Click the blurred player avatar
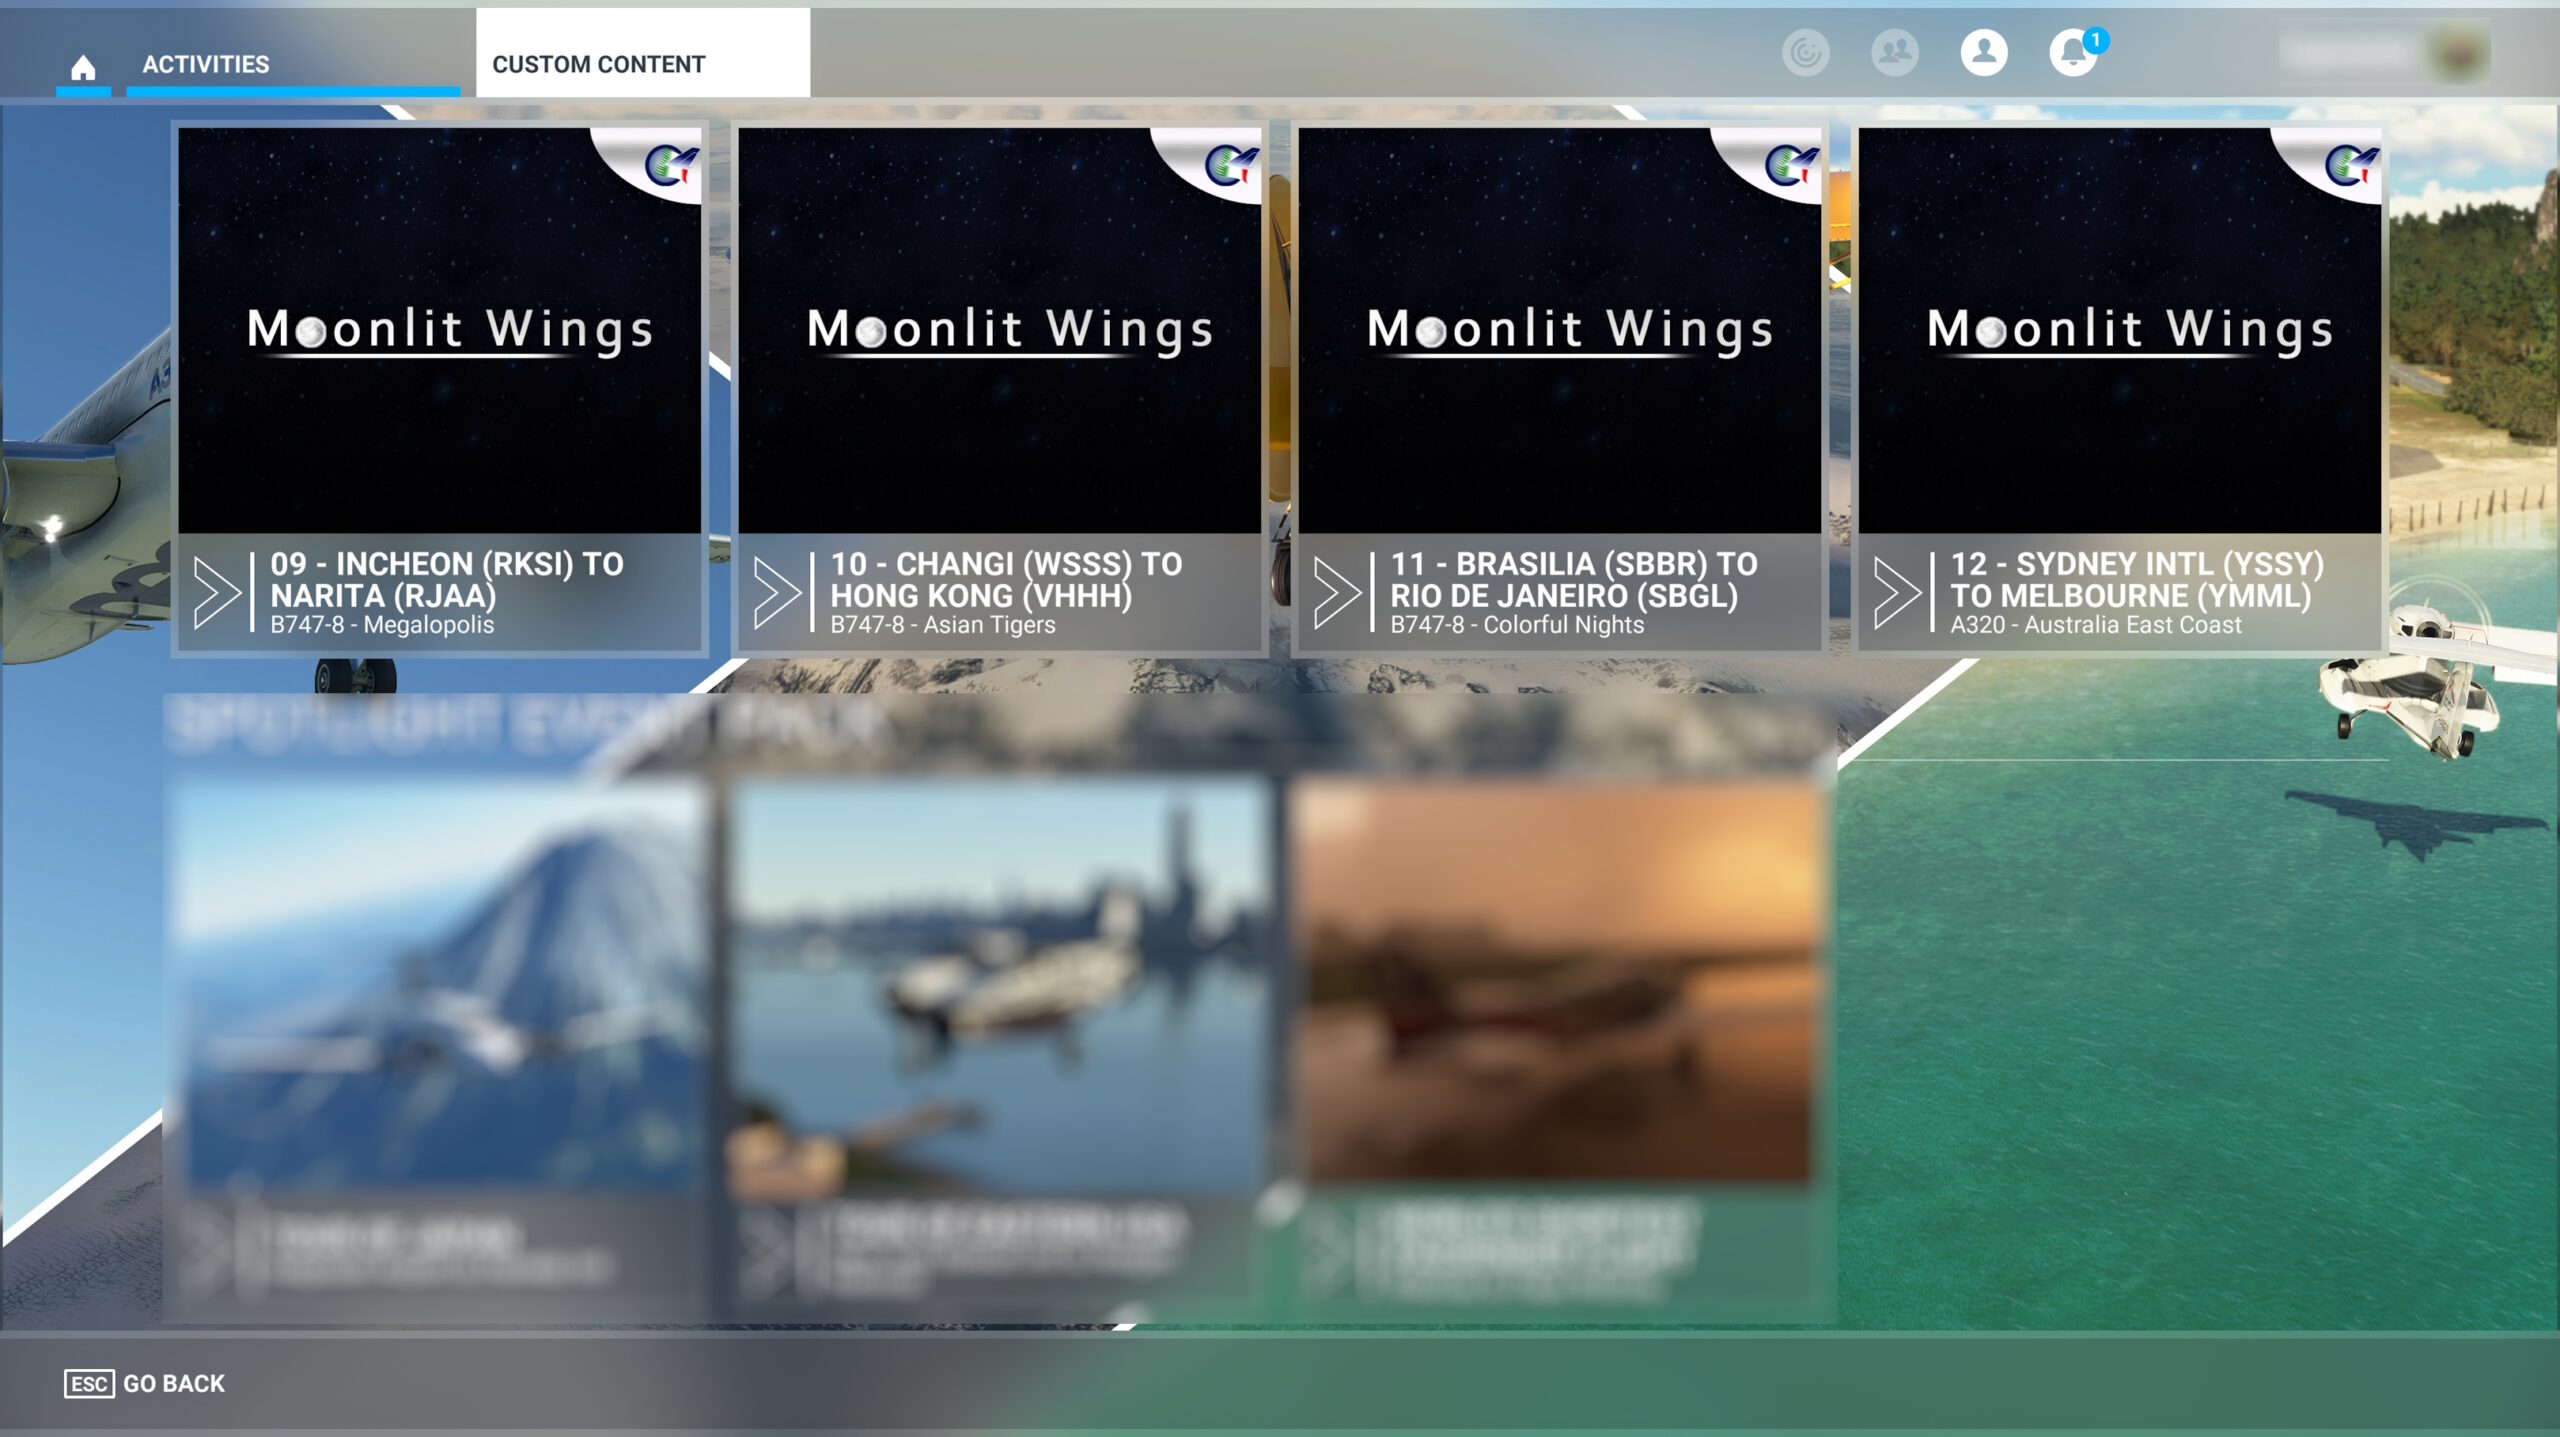The width and height of the screenshot is (2560, 1437). pyautogui.click(x=2460, y=53)
